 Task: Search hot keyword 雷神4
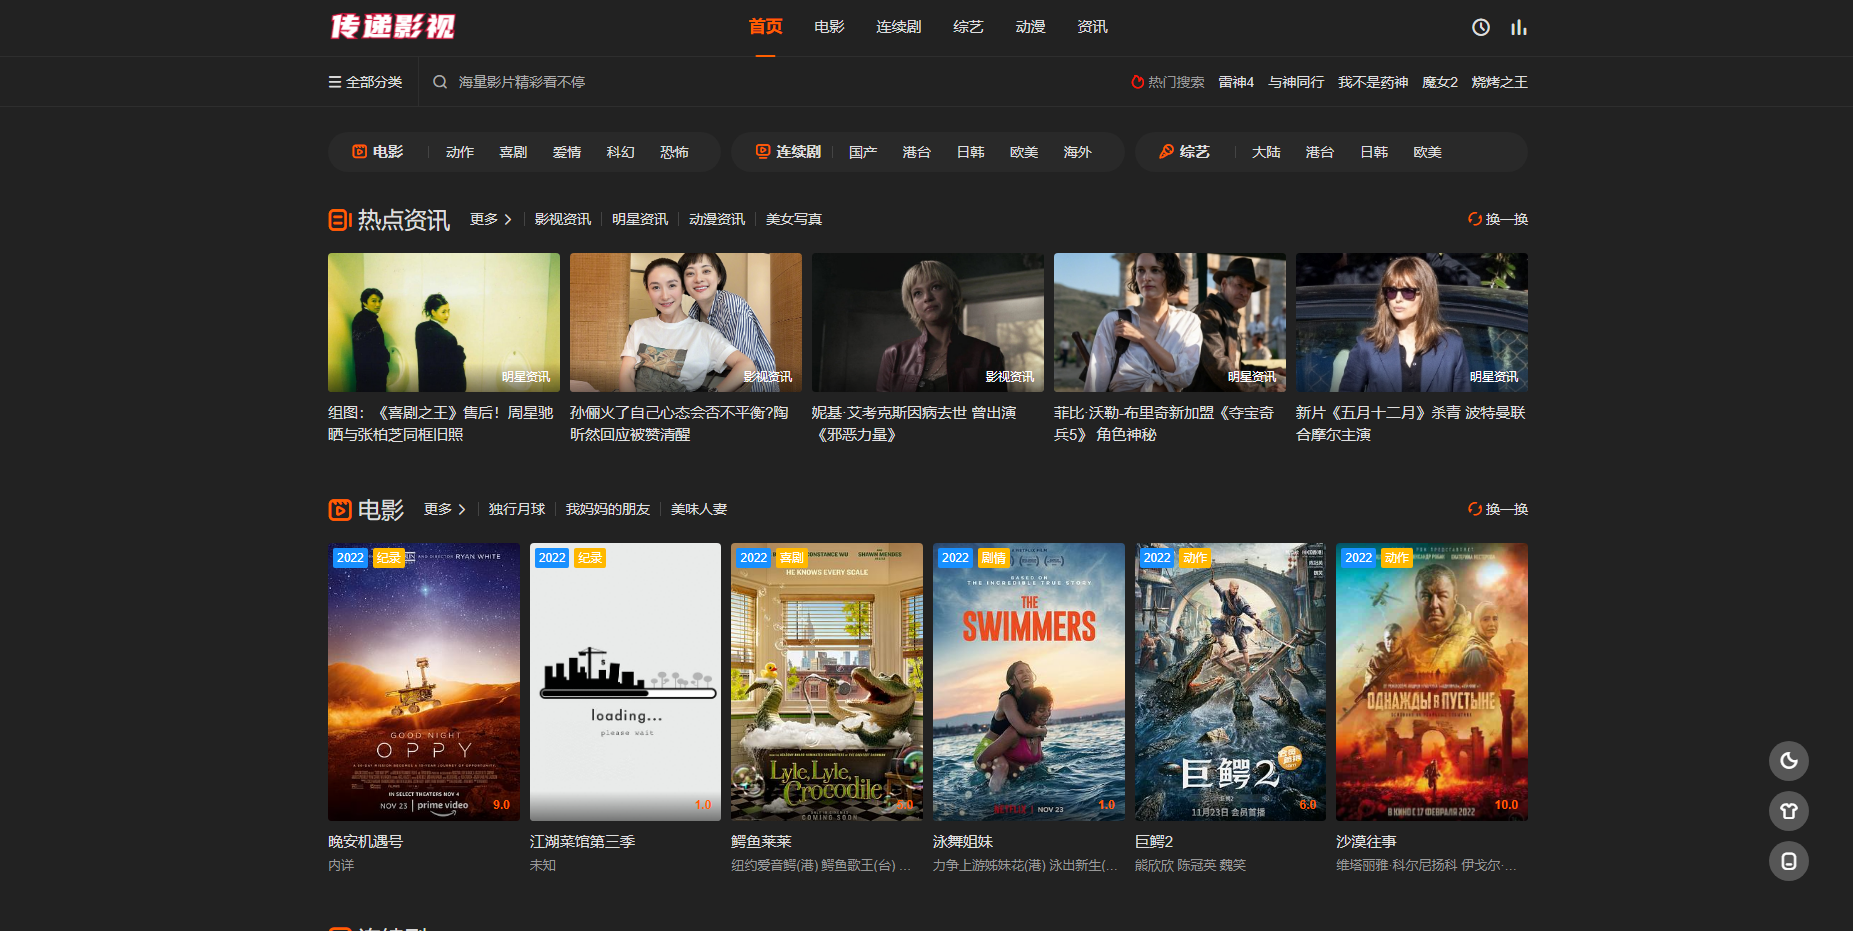pos(1236,82)
